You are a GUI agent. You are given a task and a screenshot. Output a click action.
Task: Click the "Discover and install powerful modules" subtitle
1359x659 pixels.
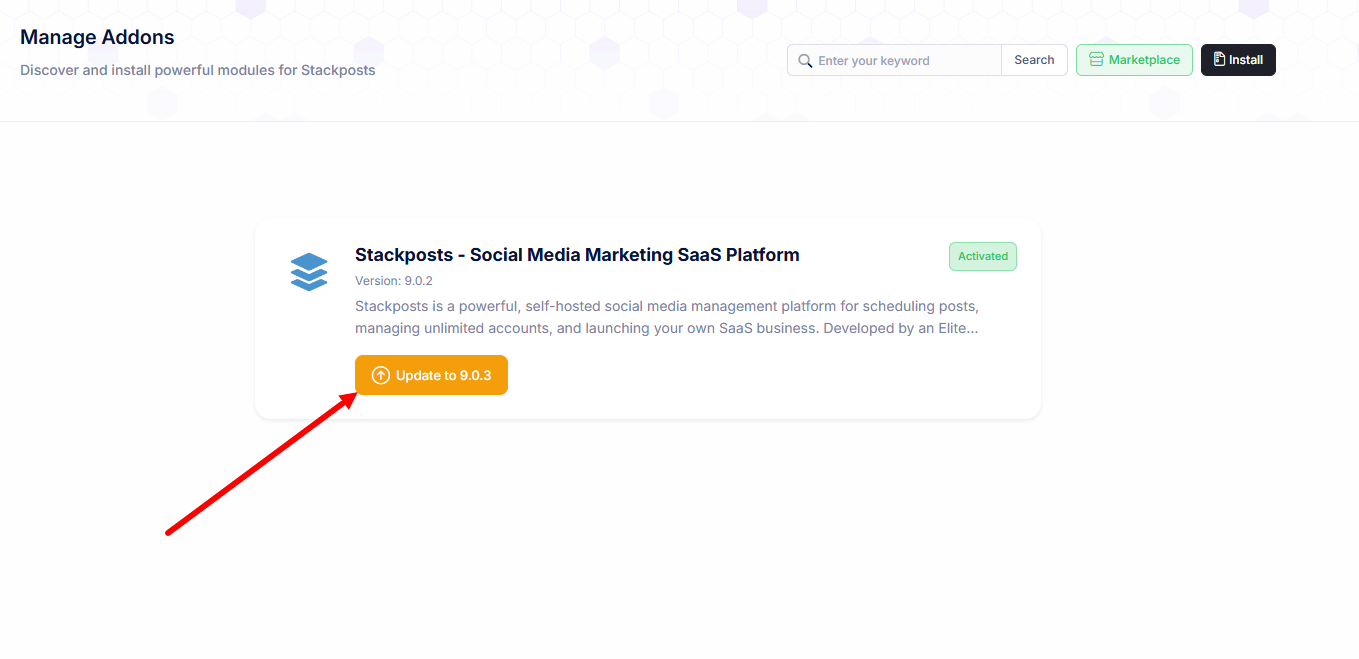pyautogui.click(x=197, y=70)
